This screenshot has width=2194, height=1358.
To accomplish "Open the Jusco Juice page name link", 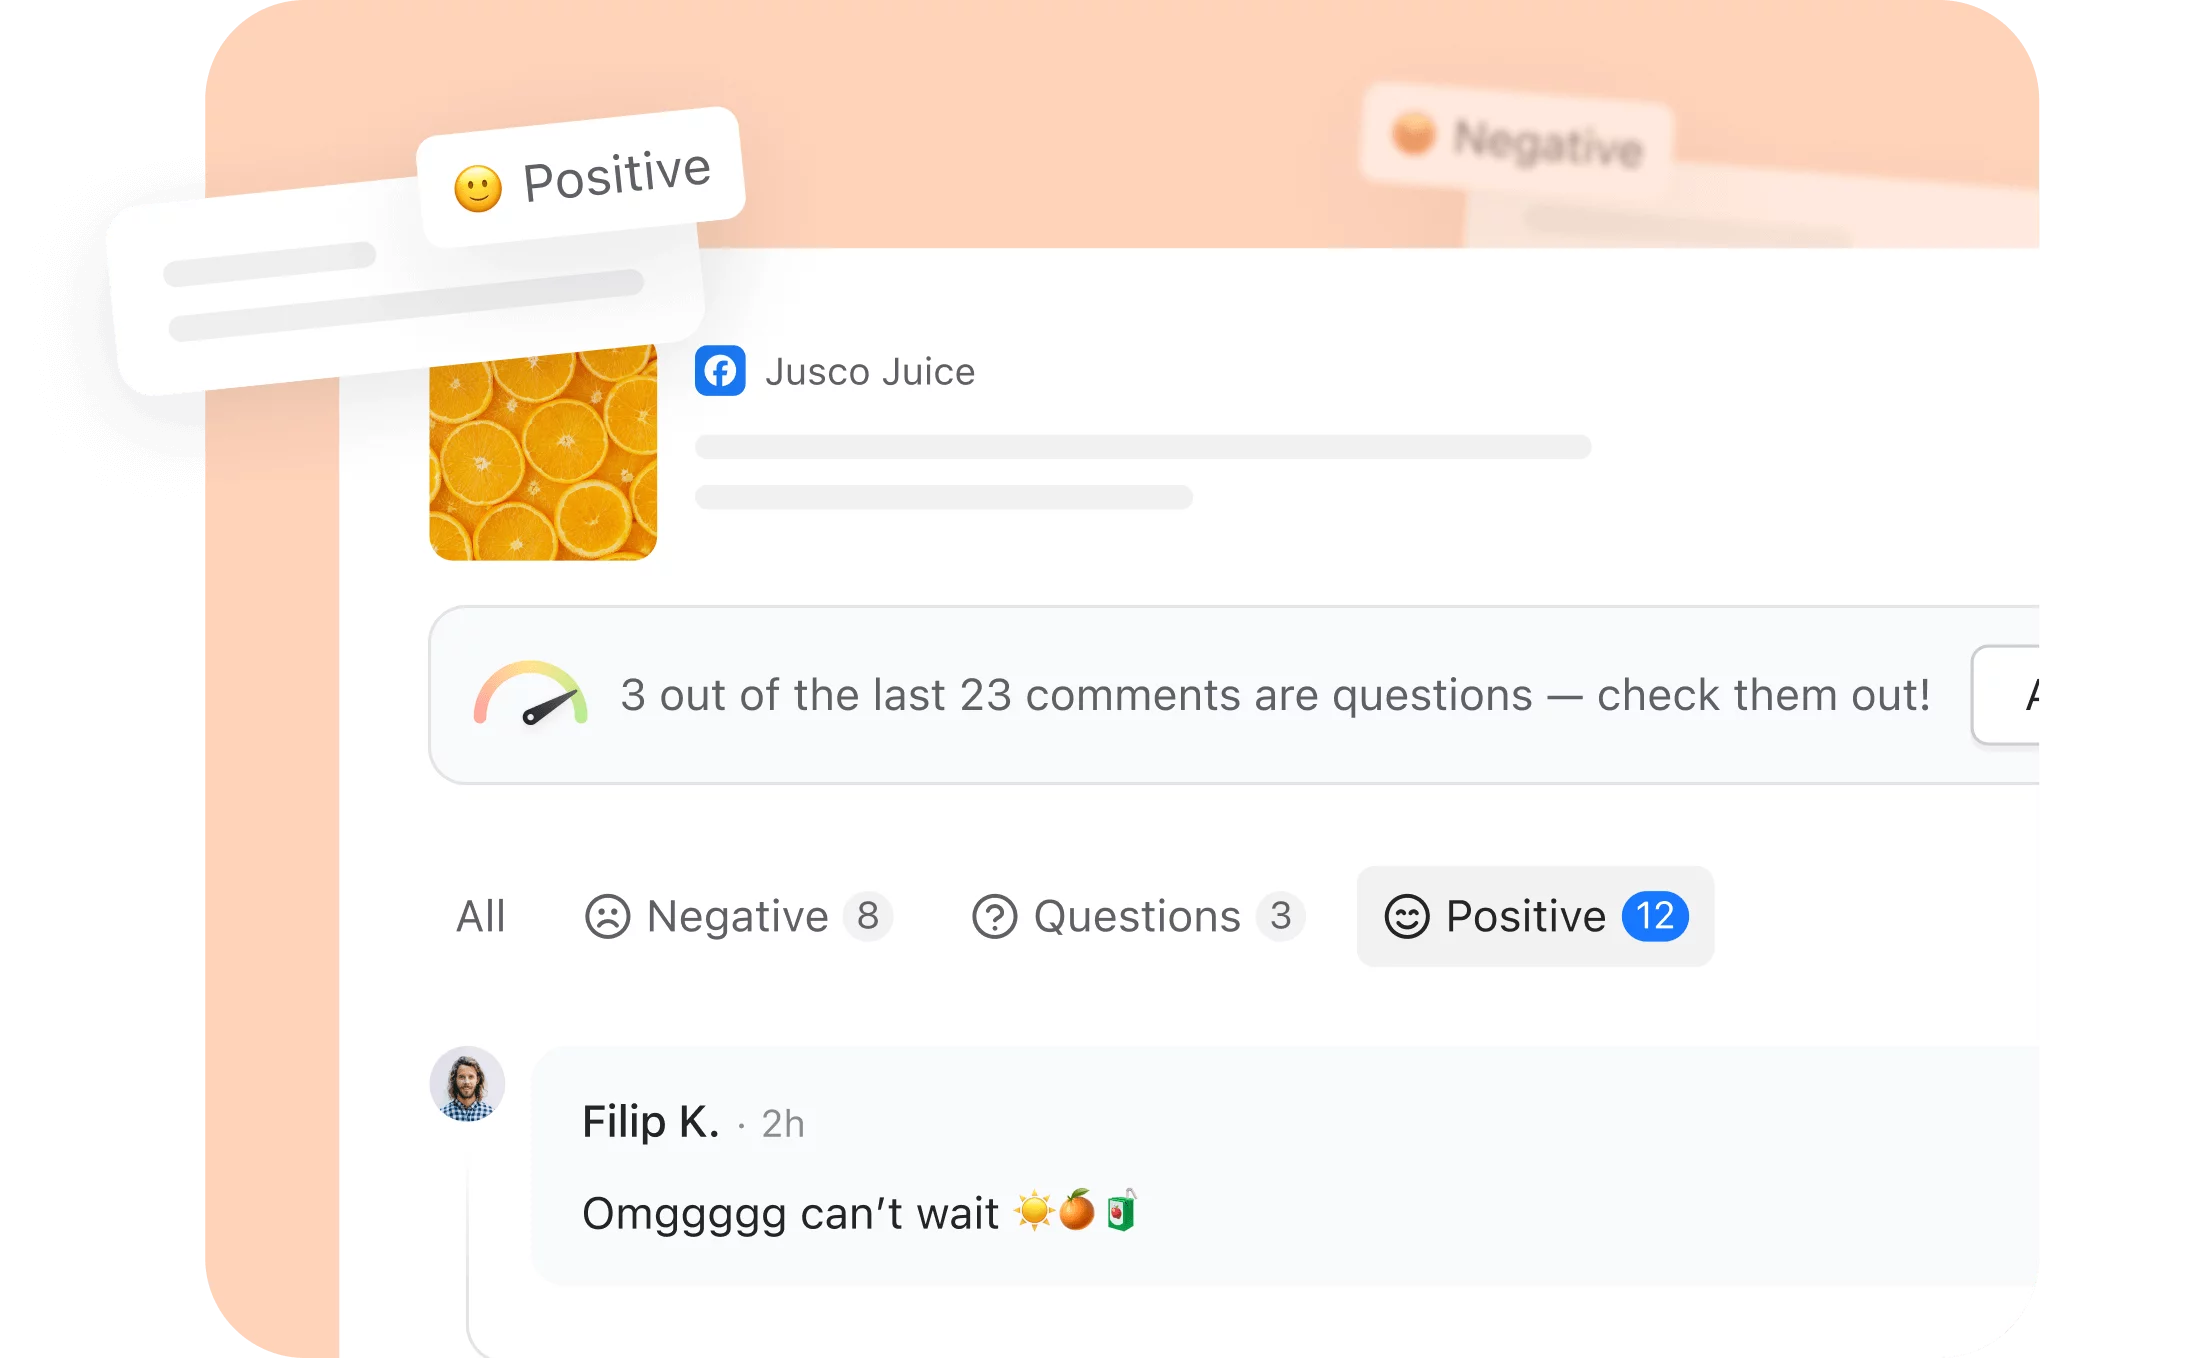I will 870,372.
